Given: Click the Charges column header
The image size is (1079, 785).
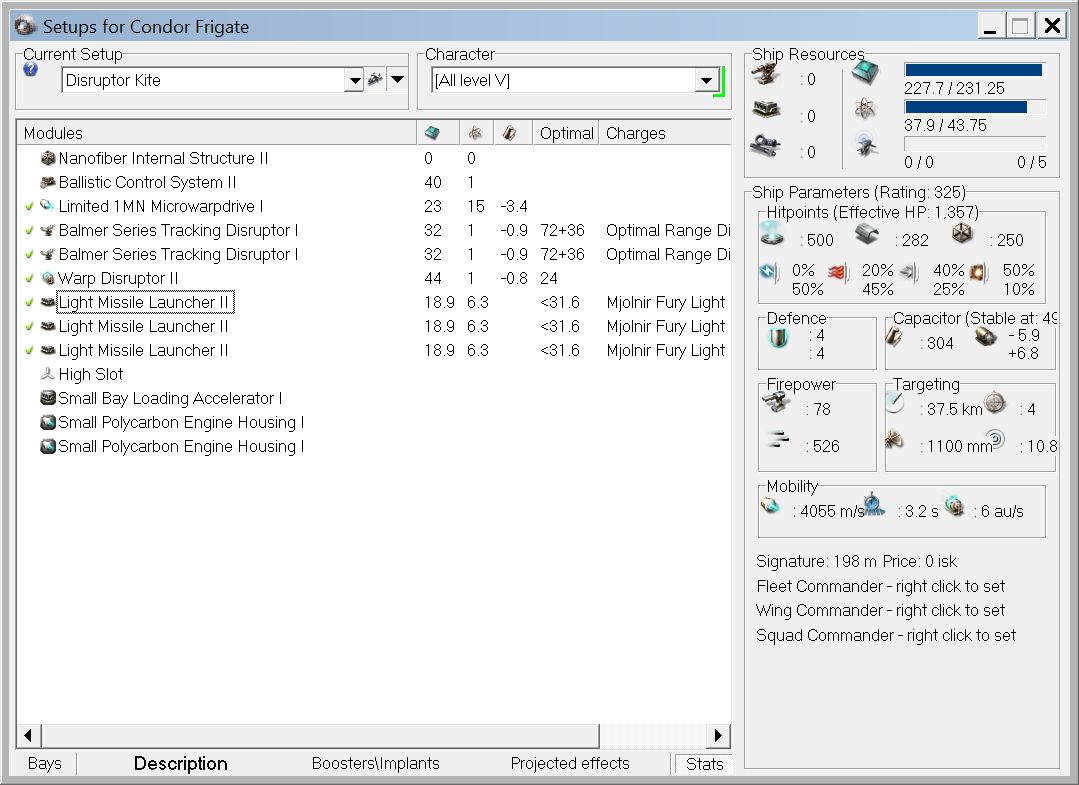Looking at the screenshot, I should (x=665, y=133).
